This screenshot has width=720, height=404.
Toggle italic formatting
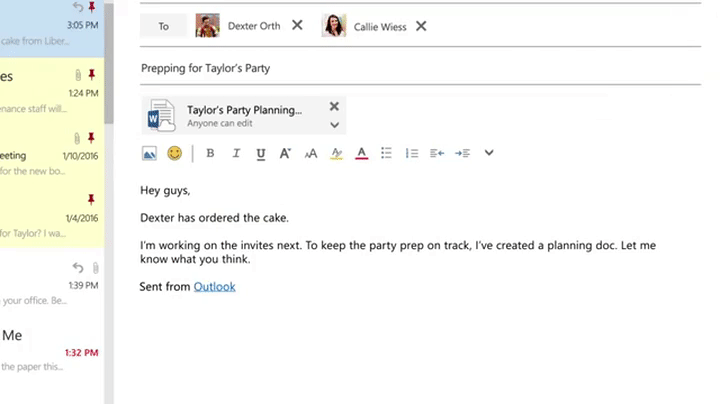tap(236, 153)
